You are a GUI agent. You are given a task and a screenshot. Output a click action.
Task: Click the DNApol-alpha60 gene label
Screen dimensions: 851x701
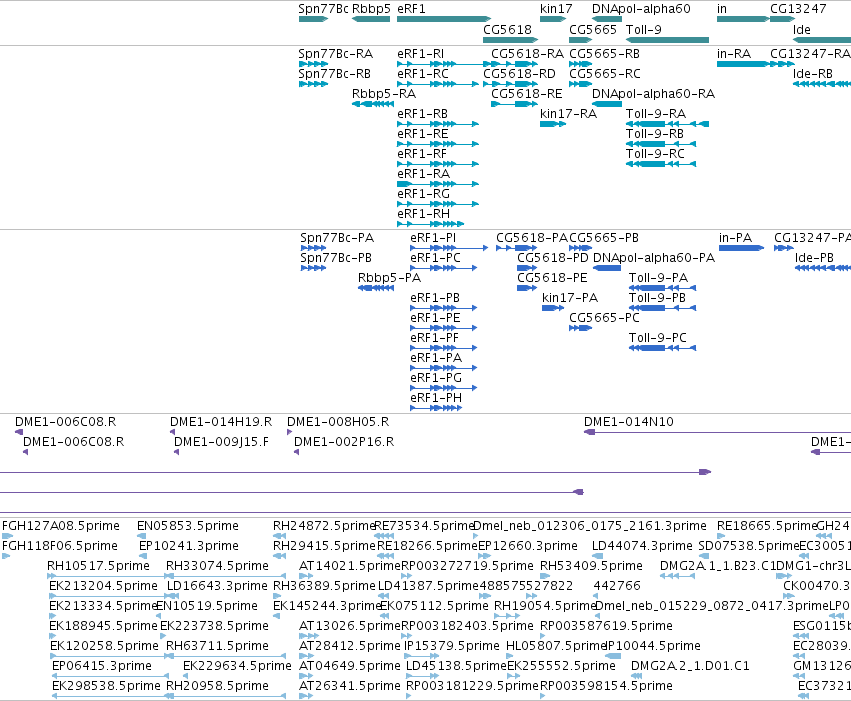(641, 9)
